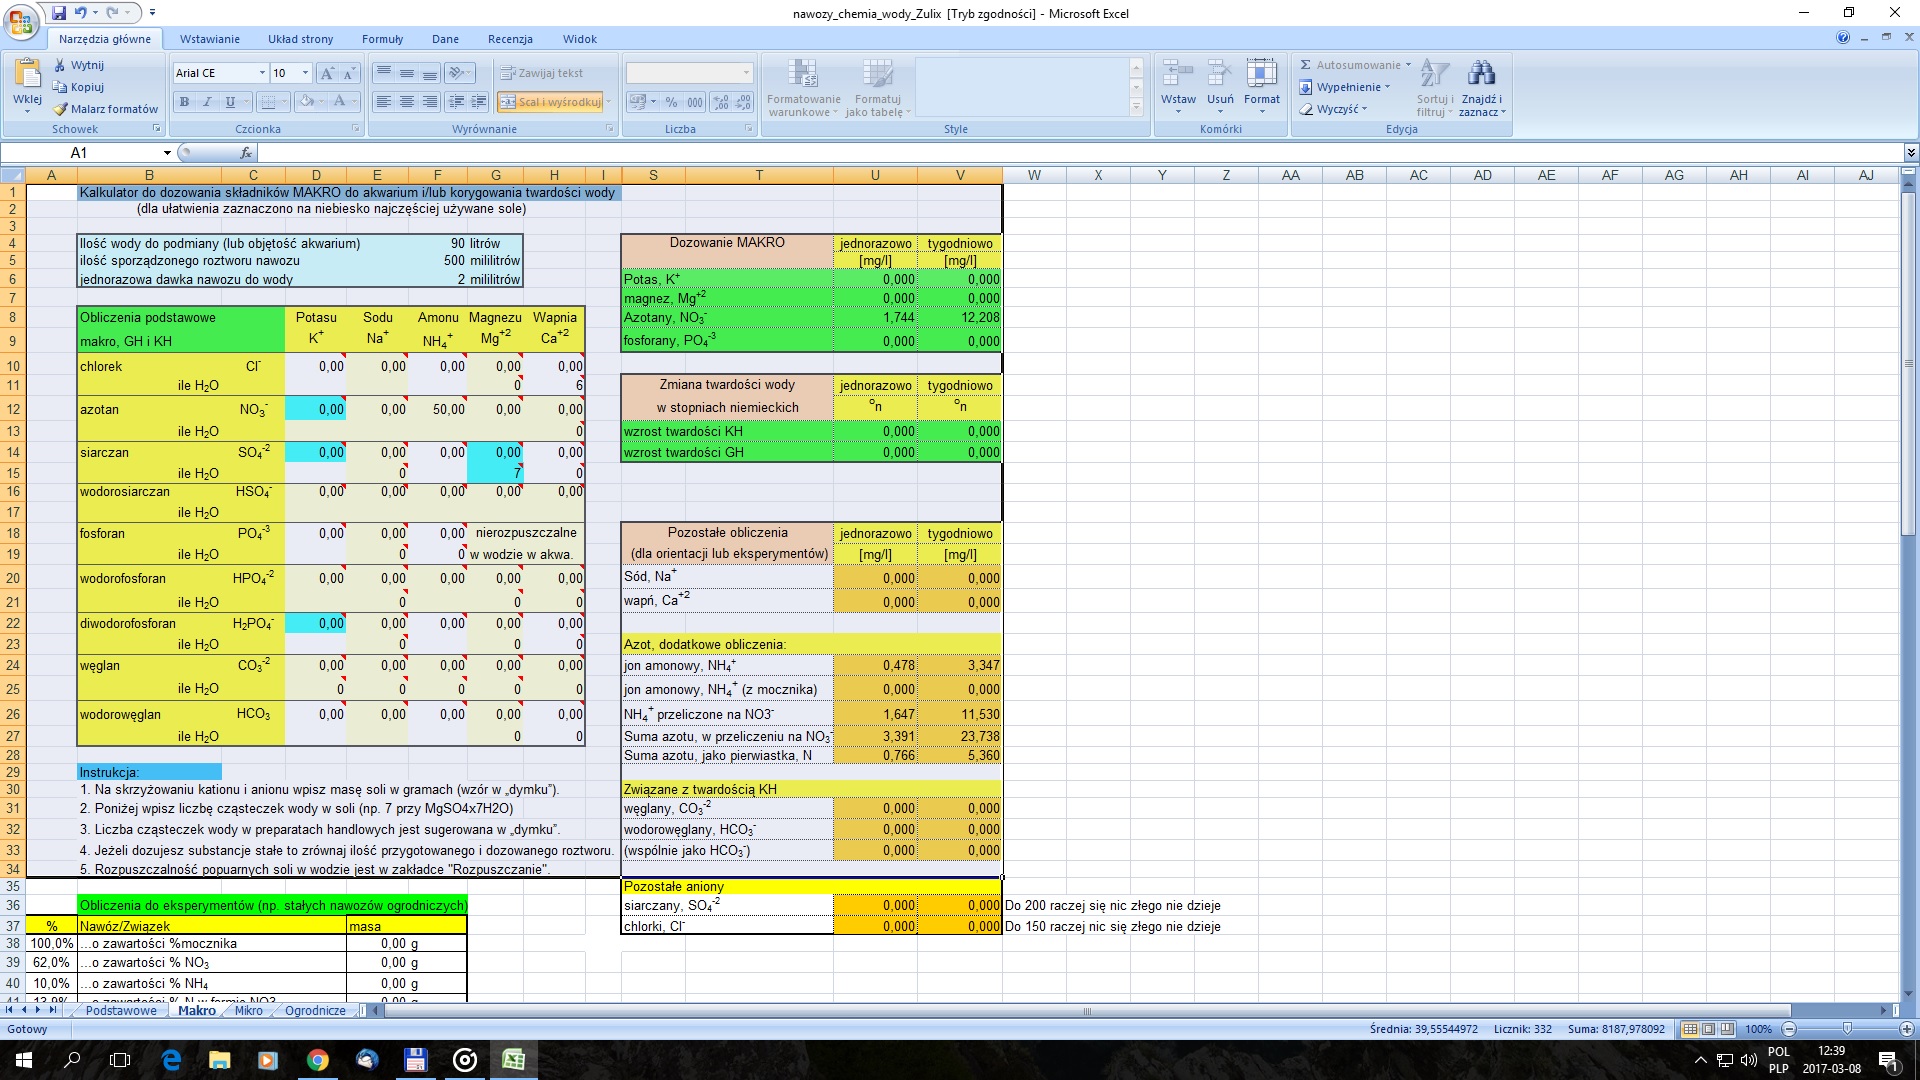The height and width of the screenshot is (1080, 1920).
Task: Click the Wyczyść clear button
Action: pos(1333,109)
